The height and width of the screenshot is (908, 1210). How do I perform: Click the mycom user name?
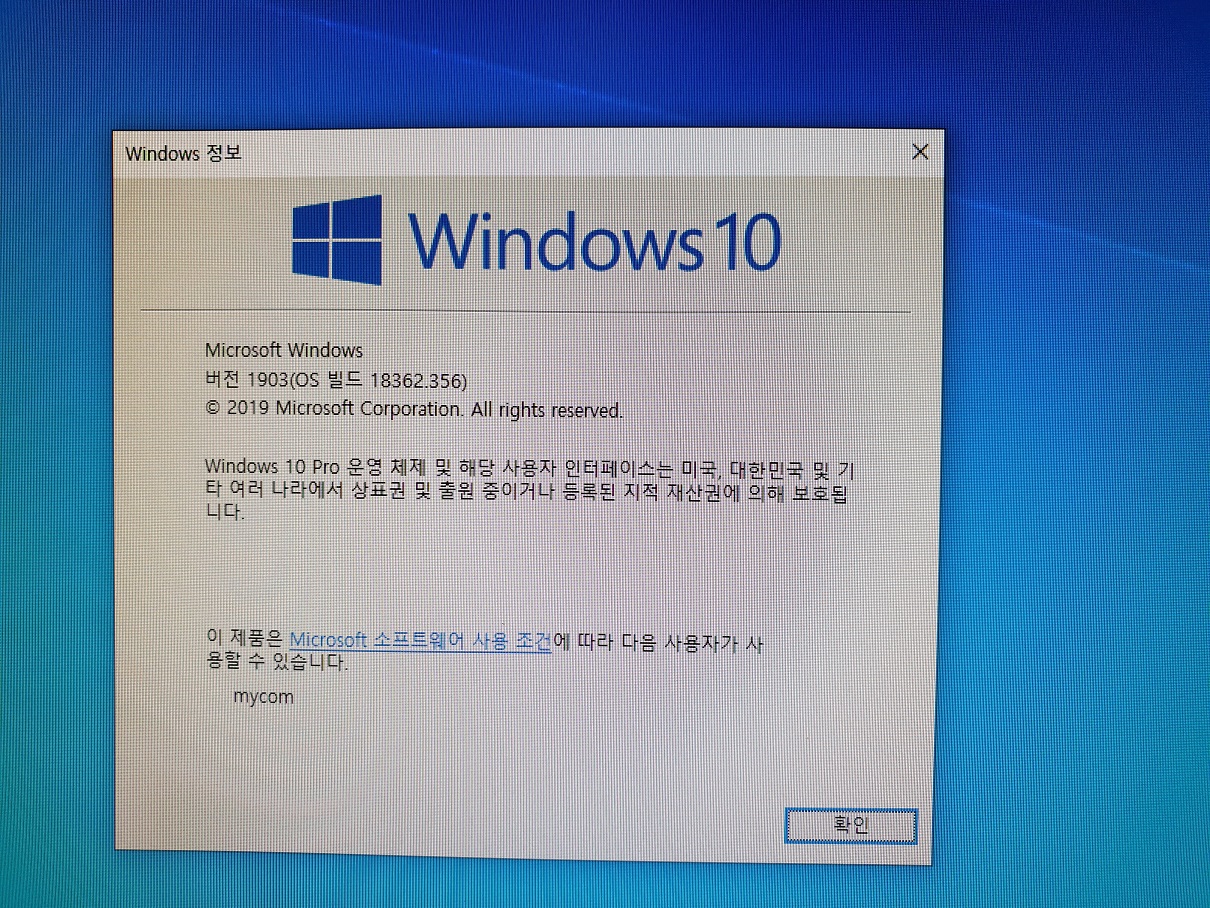click(263, 697)
